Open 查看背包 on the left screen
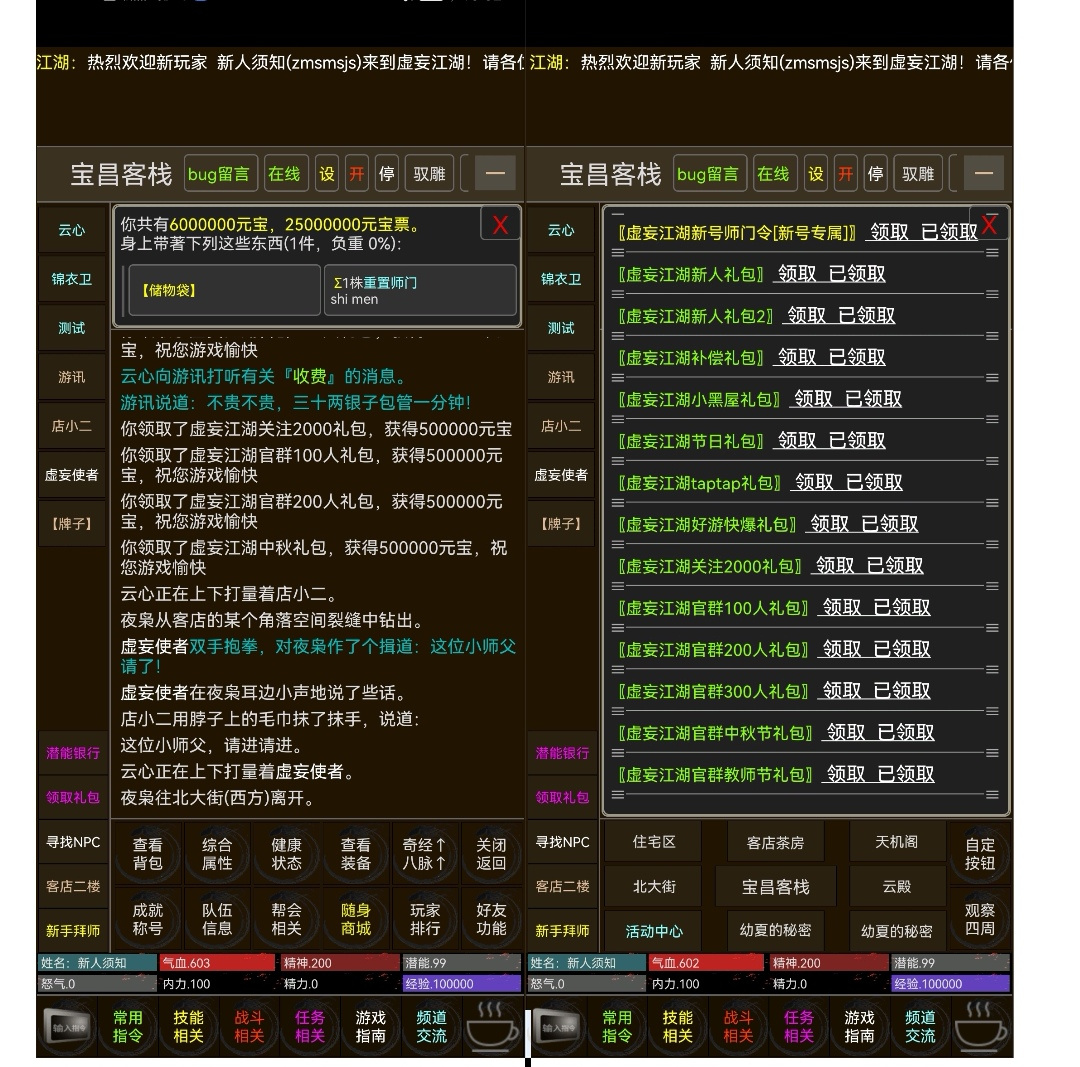 pos(147,853)
